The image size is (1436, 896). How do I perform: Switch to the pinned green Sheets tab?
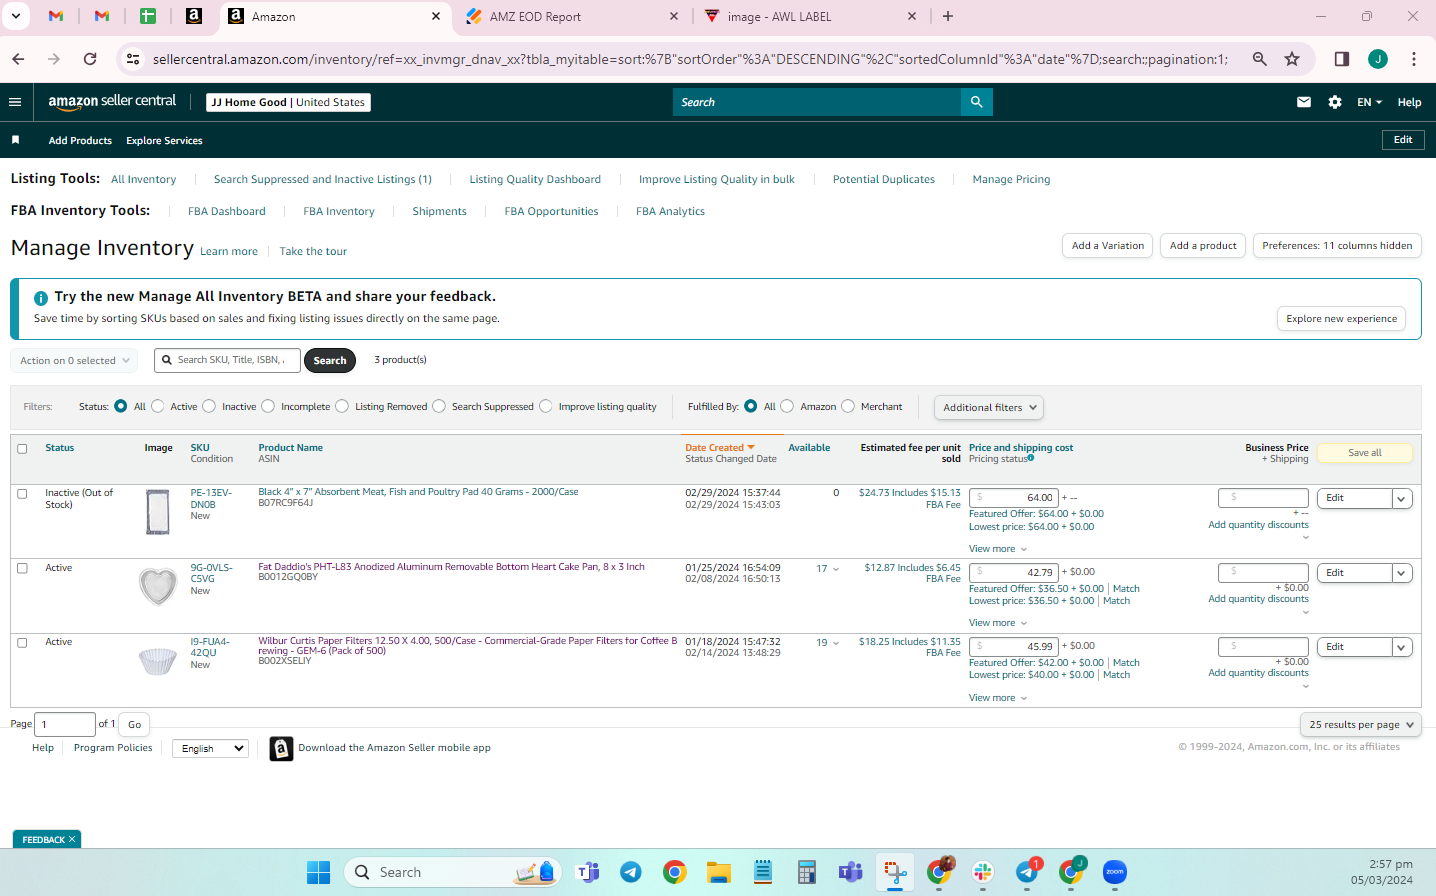[148, 16]
